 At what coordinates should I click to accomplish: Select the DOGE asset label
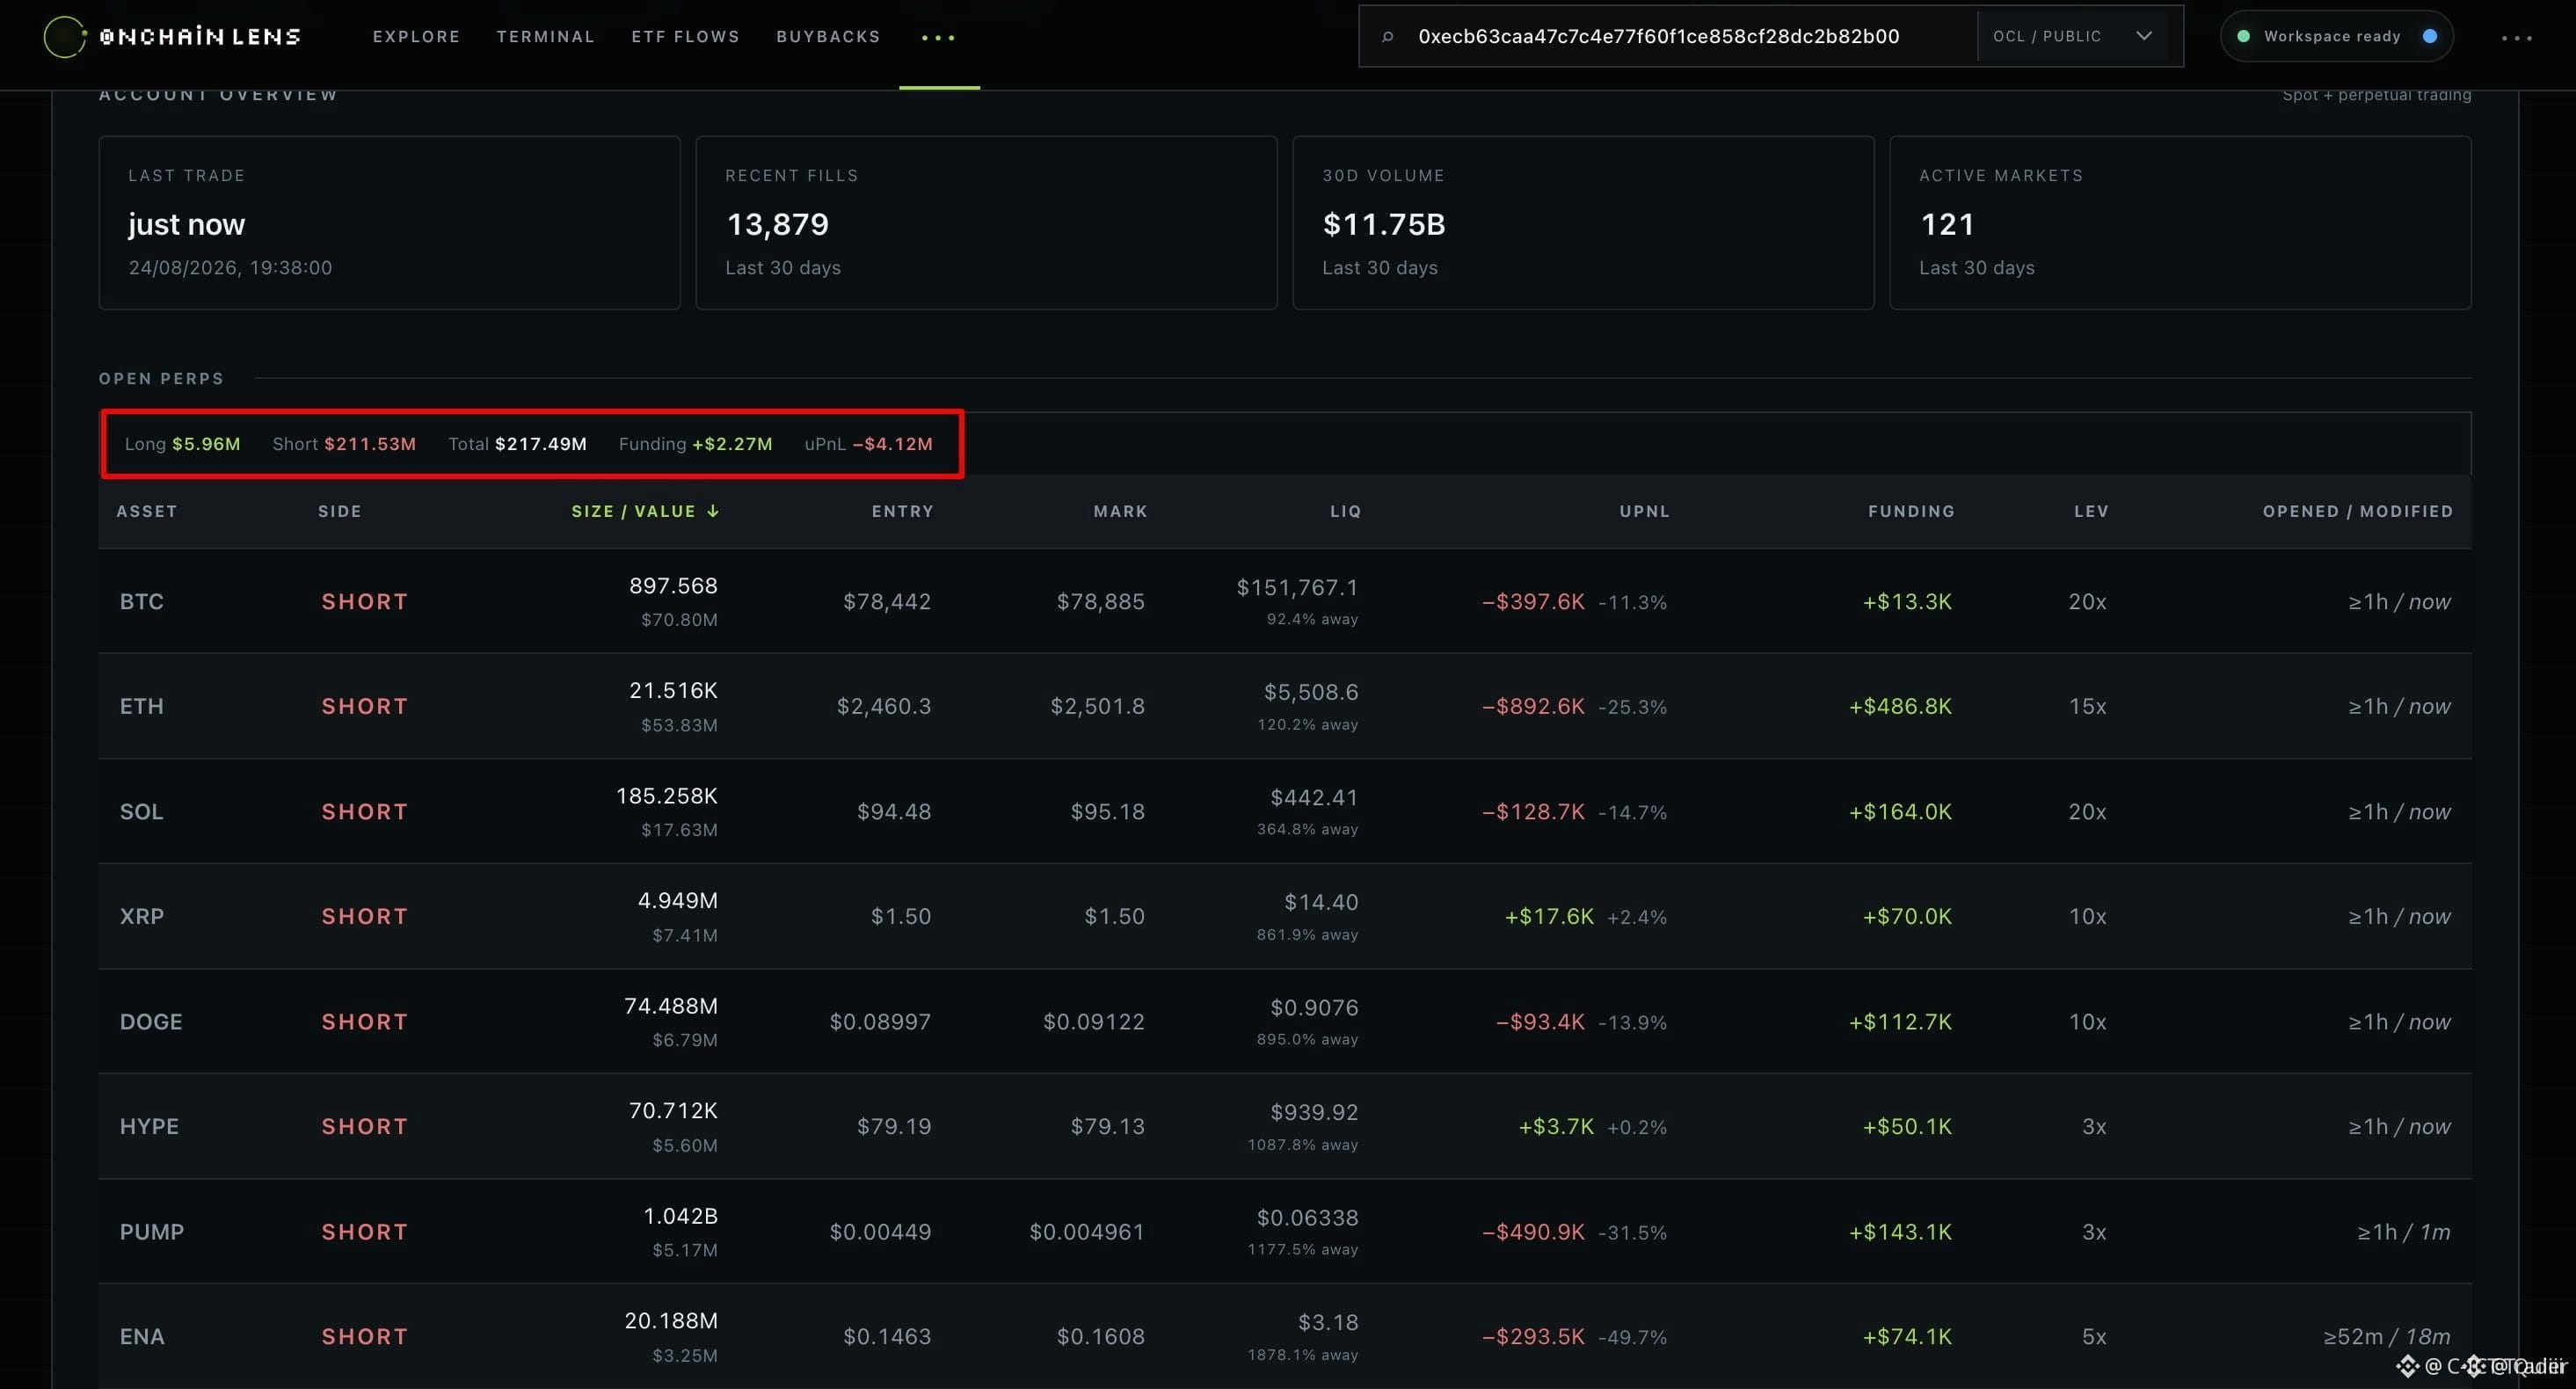point(151,1022)
